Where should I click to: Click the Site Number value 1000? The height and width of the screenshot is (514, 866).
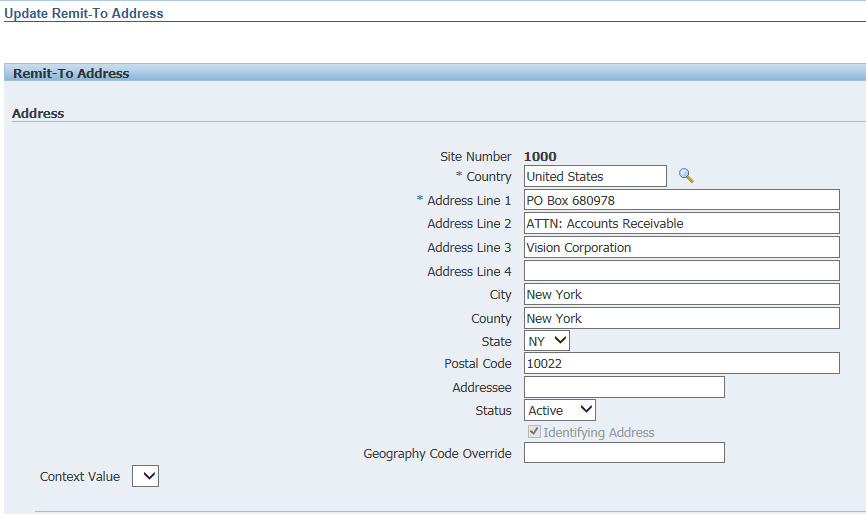(x=540, y=156)
